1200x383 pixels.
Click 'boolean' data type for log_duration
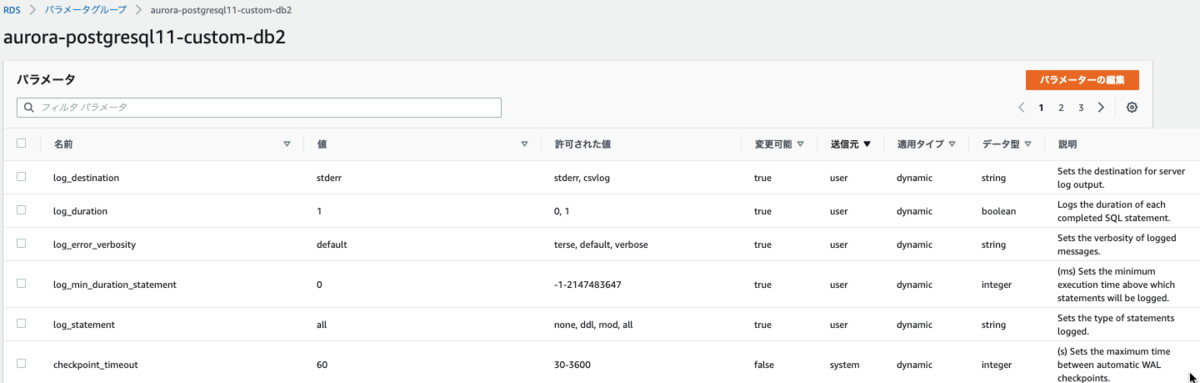coord(998,211)
